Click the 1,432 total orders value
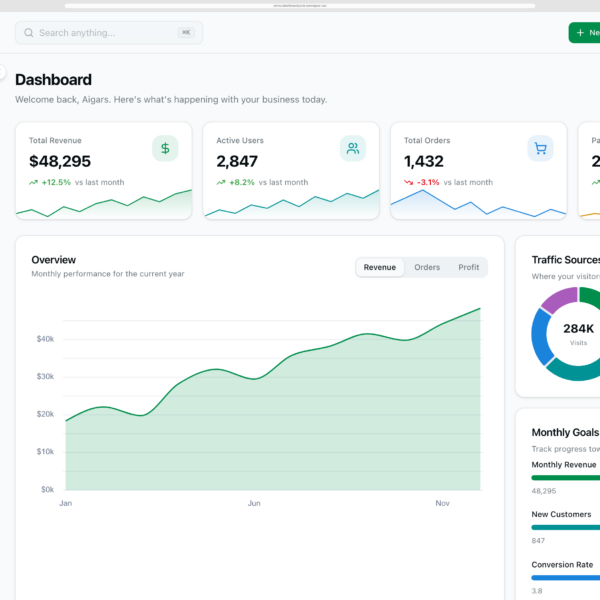Screen dimensions: 600x600 (x=424, y=161)
